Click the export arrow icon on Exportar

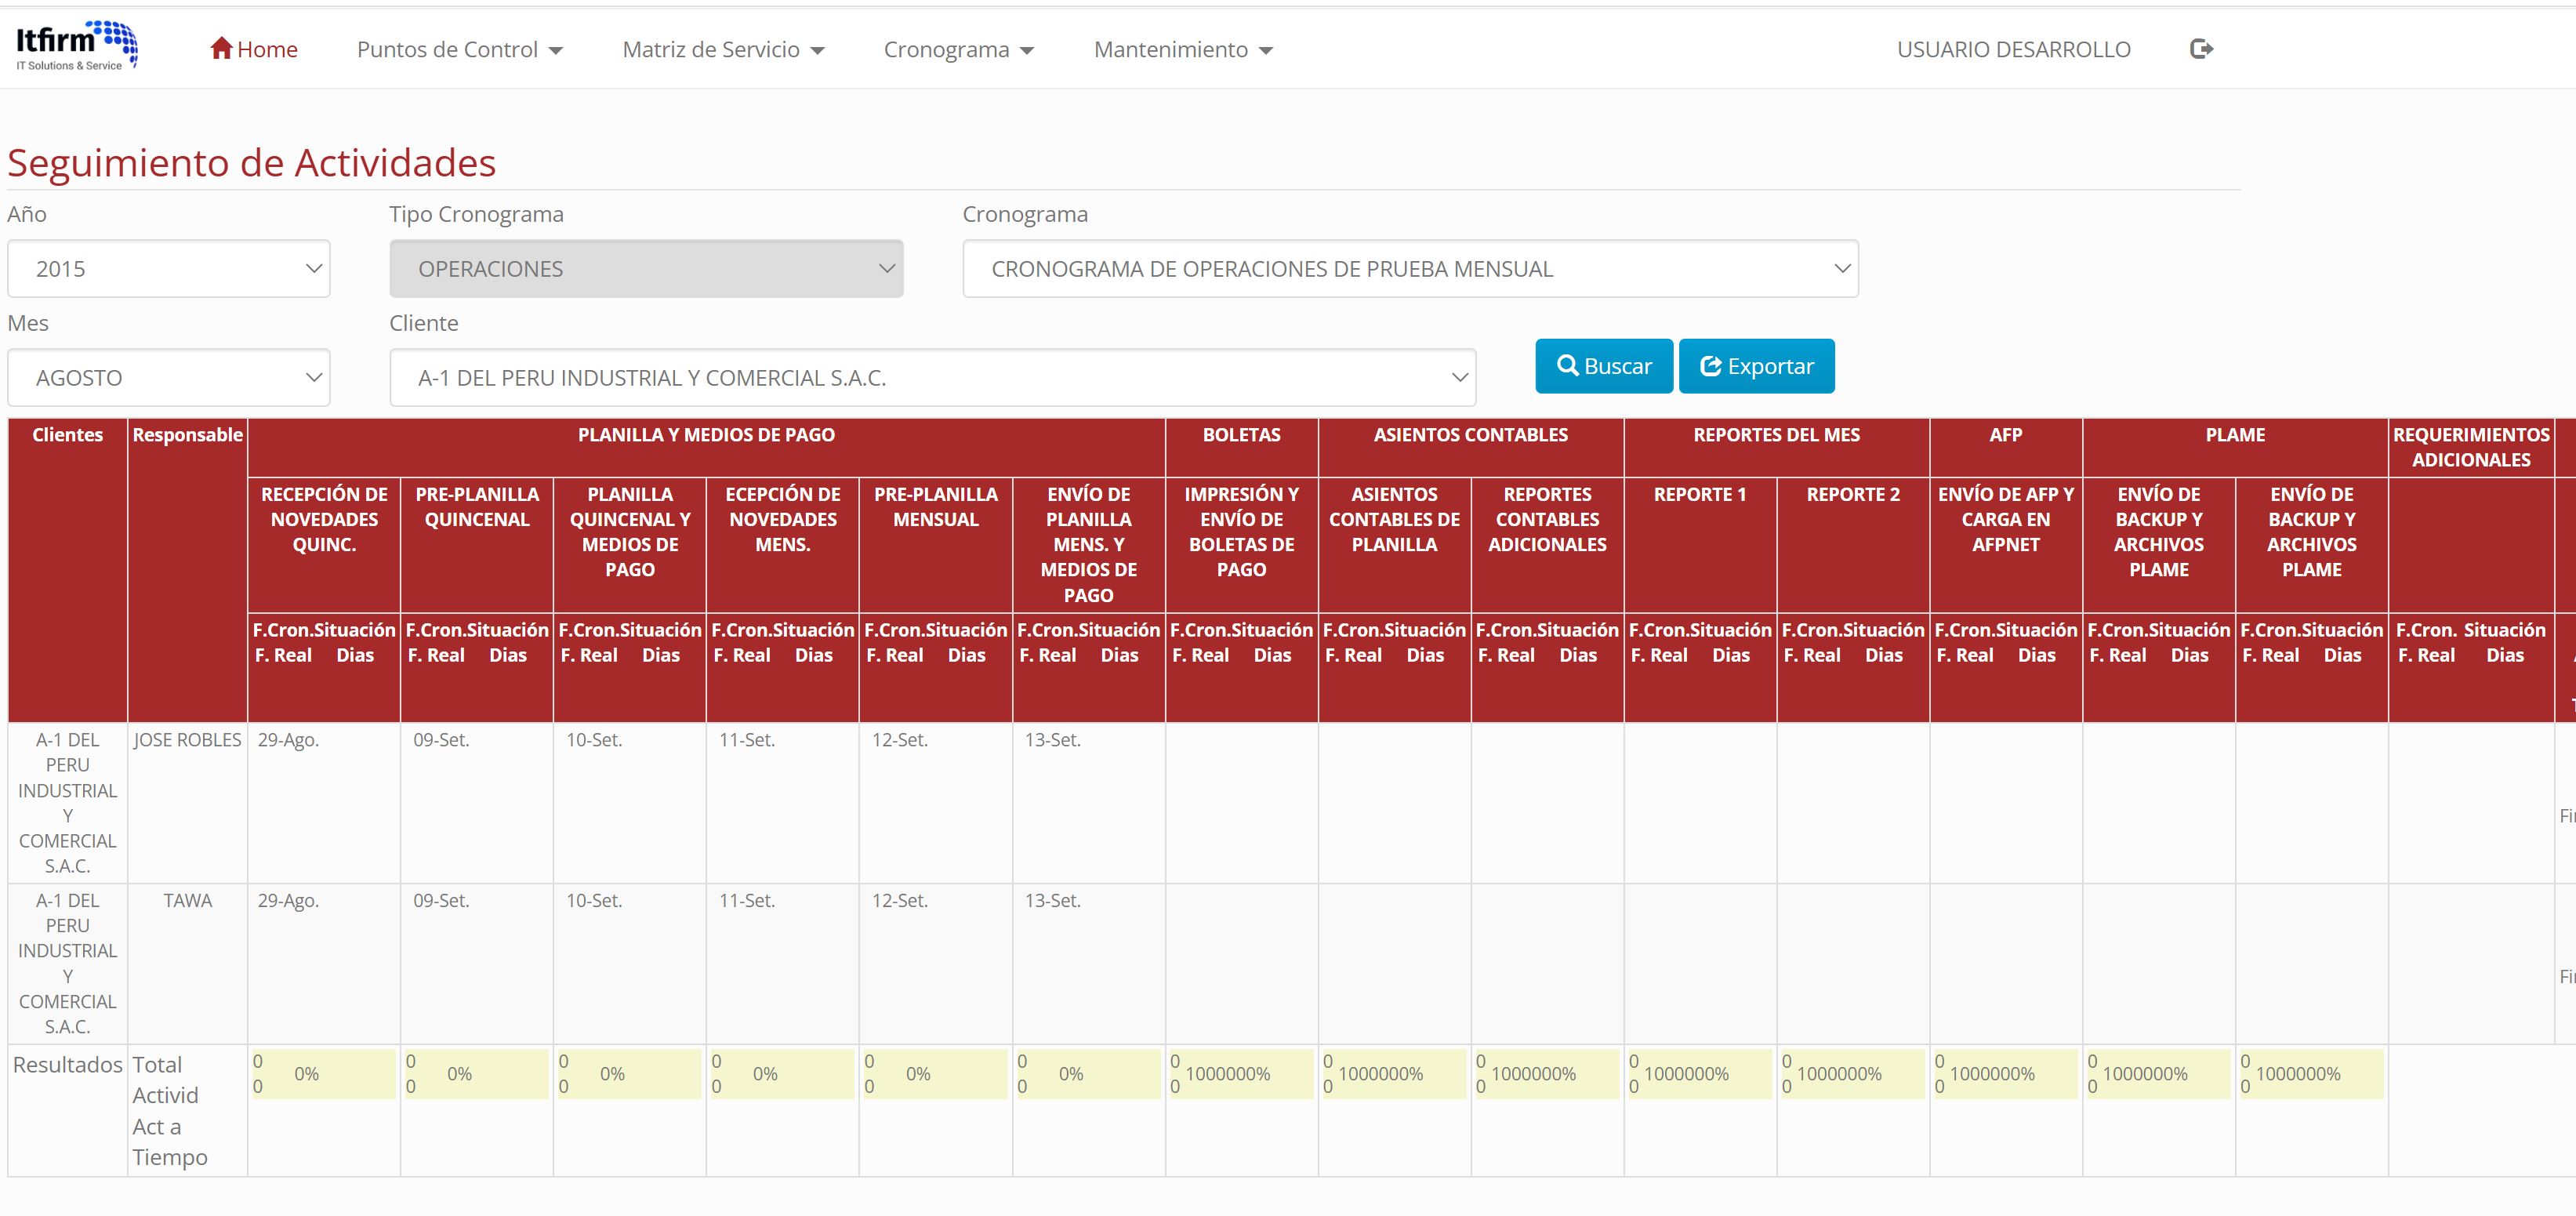click(x=1712, y=366)
